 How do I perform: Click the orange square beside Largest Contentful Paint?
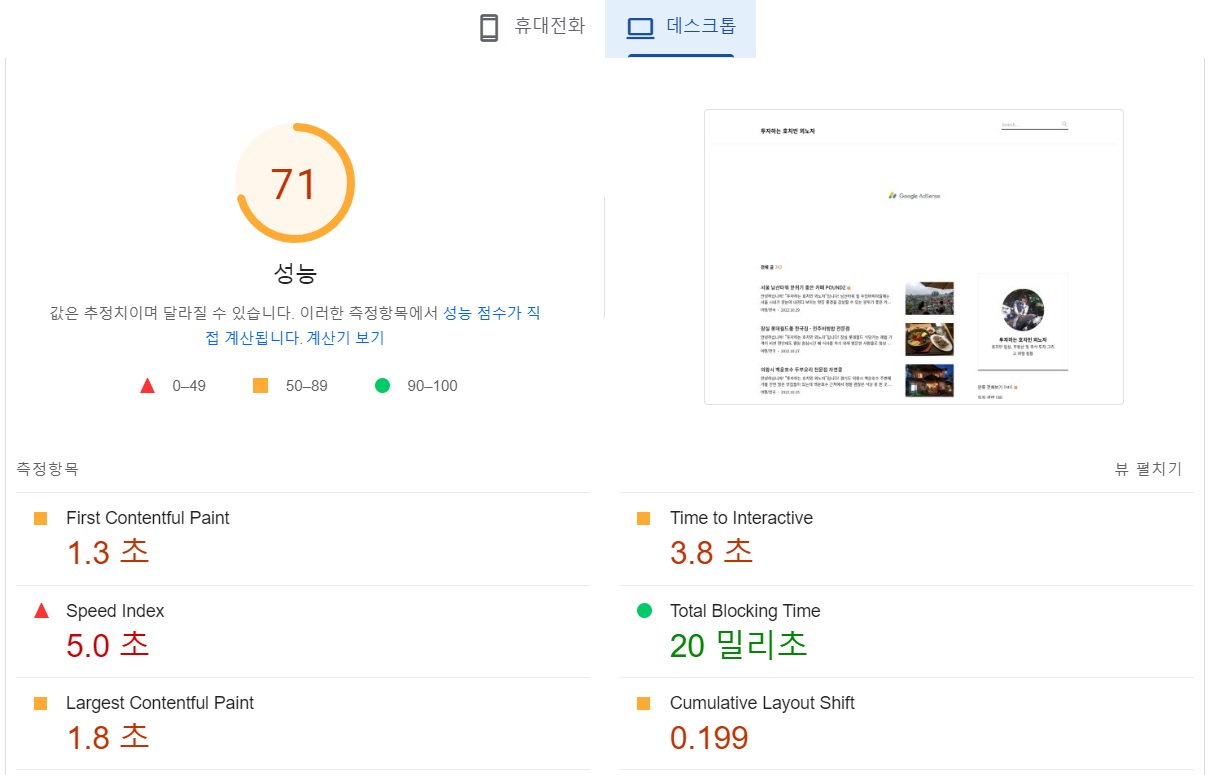click(x=41, y=703)
